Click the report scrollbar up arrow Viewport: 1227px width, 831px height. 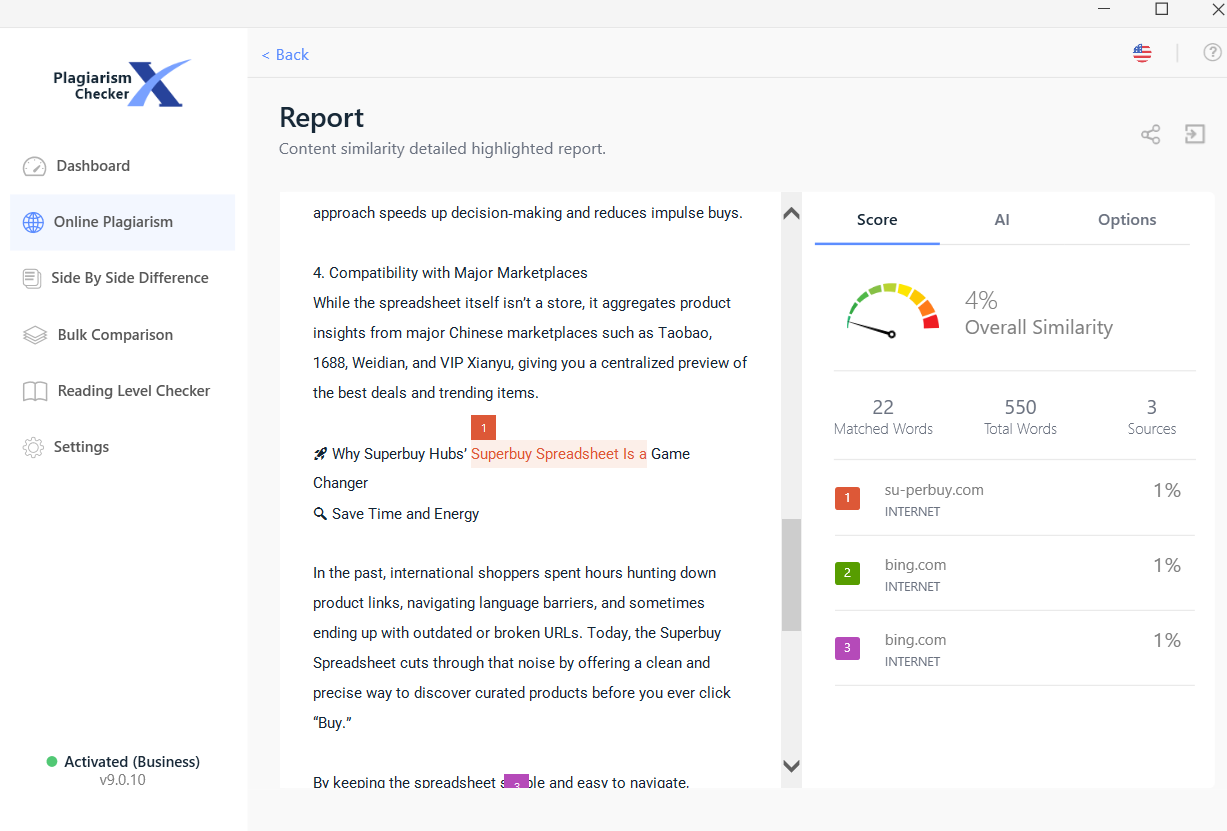point(791,213)
